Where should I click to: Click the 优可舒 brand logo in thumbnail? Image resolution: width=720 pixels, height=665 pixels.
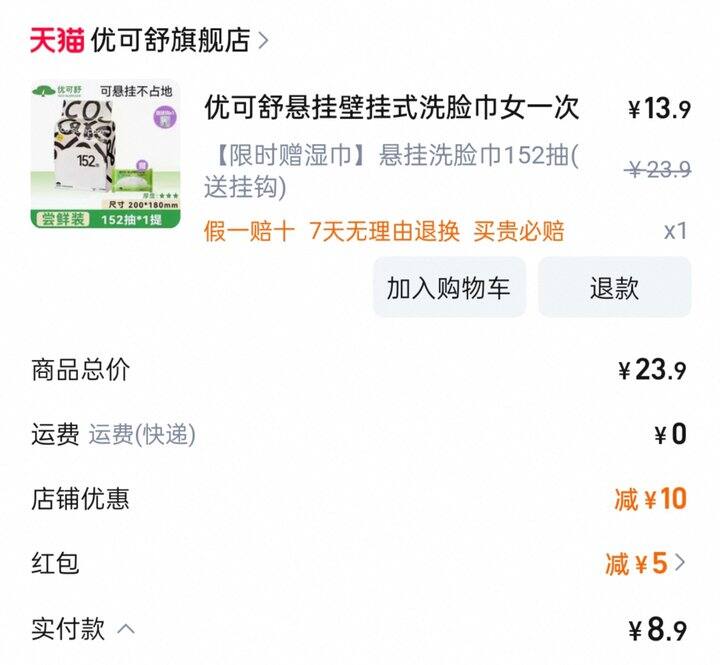point(57,90)
